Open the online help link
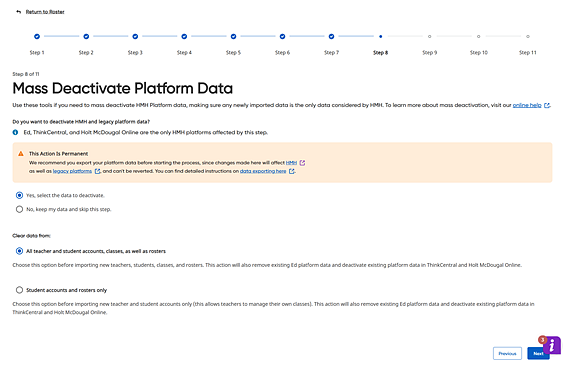 [x=527, y=105]
